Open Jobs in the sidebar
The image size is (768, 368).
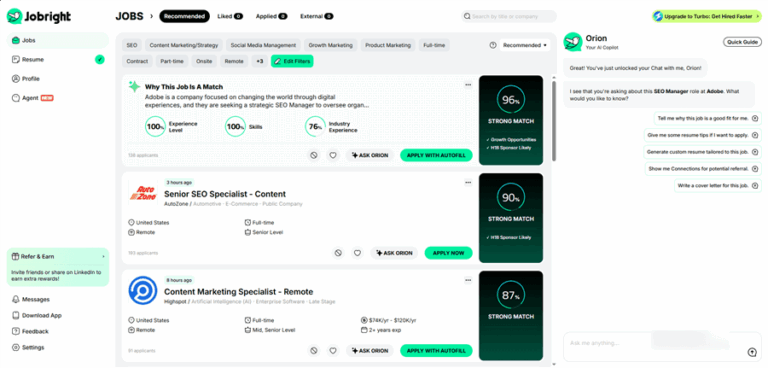point(58,41)
